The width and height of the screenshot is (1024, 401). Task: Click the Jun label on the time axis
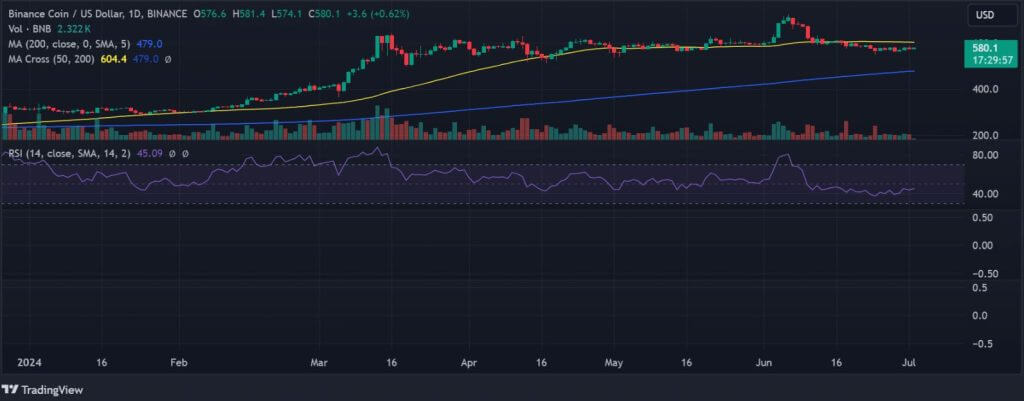point(766,362)
